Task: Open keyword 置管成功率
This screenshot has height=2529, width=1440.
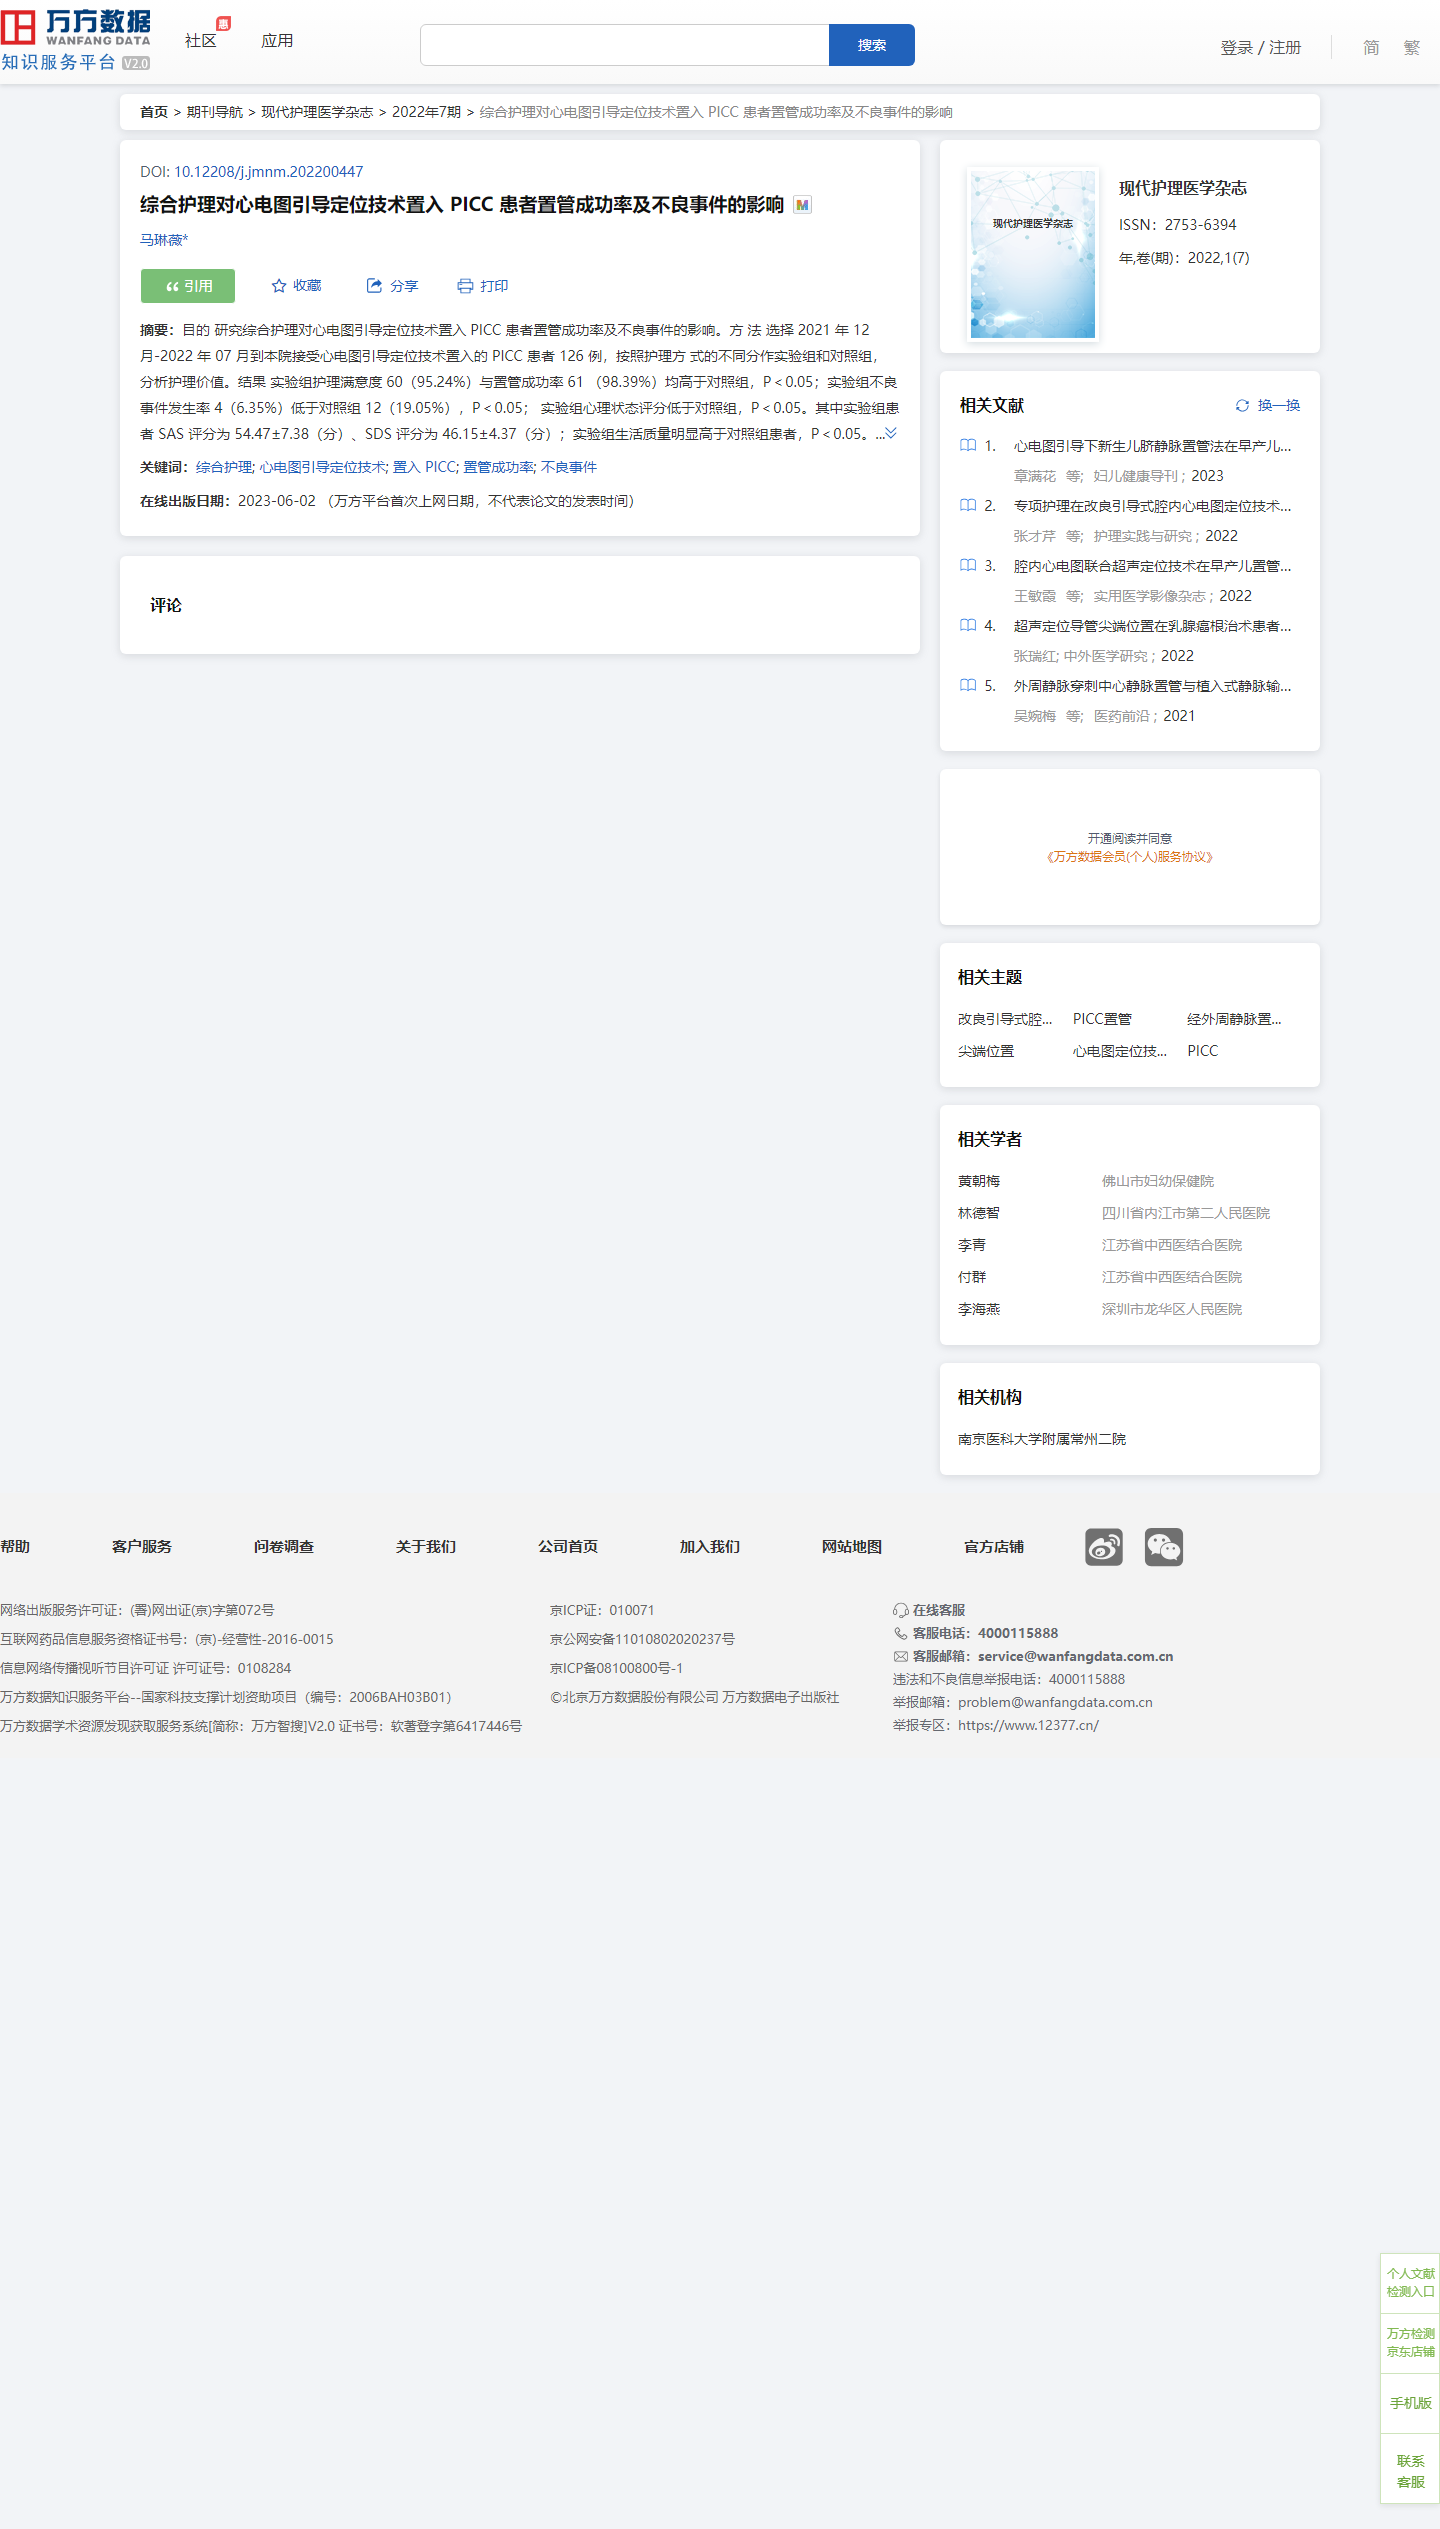Action: (498, 467)
